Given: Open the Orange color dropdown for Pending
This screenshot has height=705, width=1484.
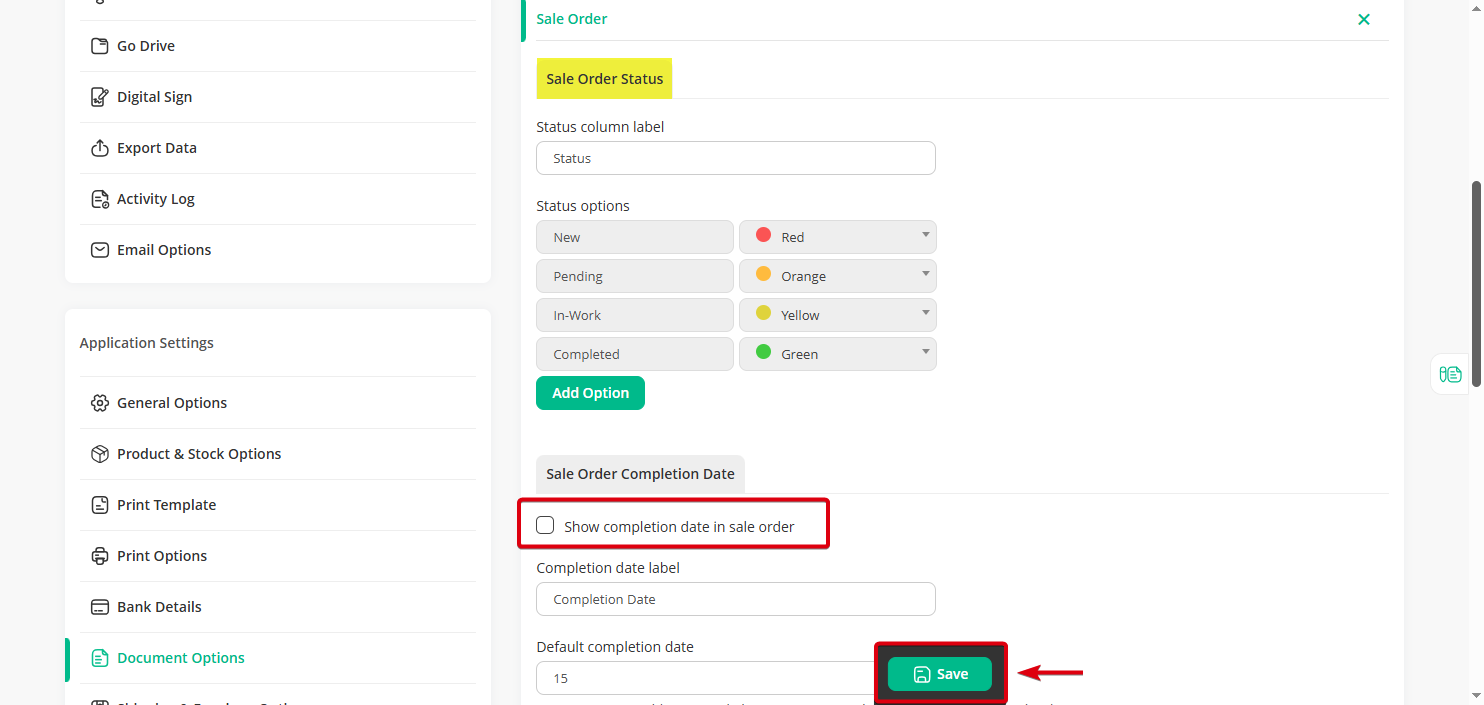Looking at the screenshot, I should coord(838,276).
